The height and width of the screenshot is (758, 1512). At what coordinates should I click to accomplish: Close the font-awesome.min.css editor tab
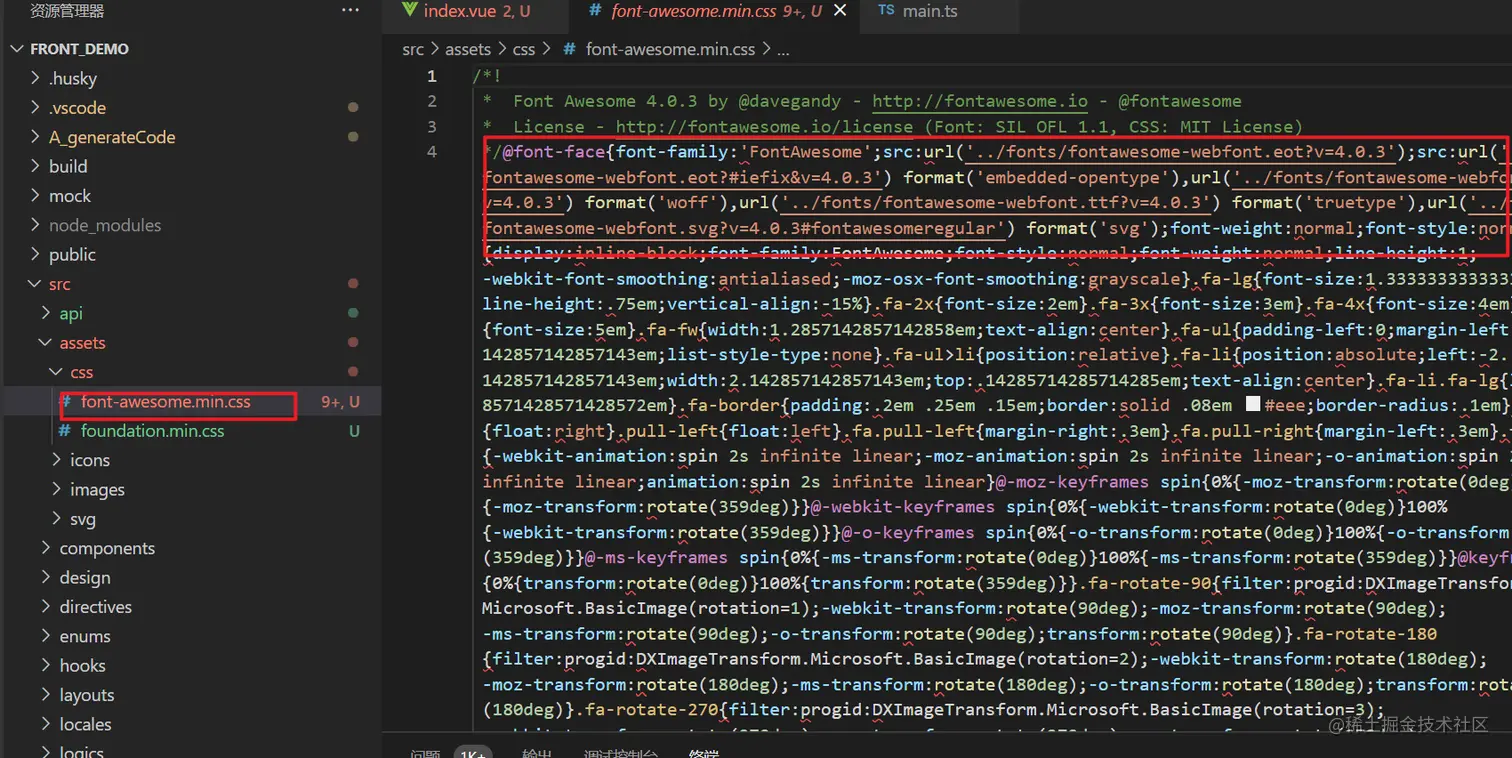(840, 11)
